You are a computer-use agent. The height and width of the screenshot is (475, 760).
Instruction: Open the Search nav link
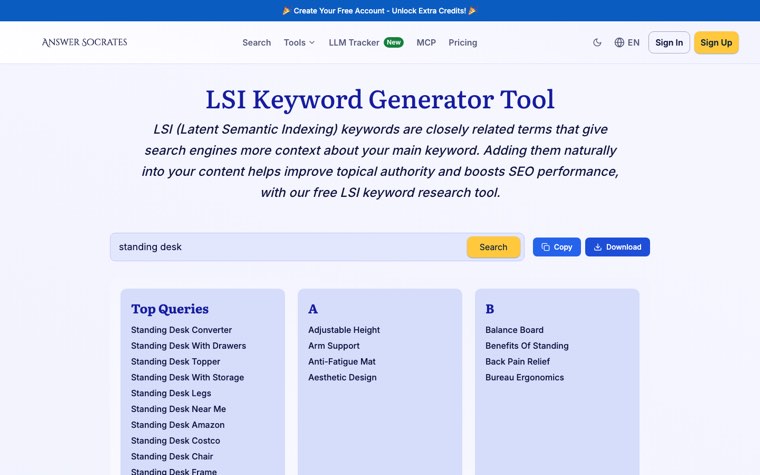[x=256, y=43]
